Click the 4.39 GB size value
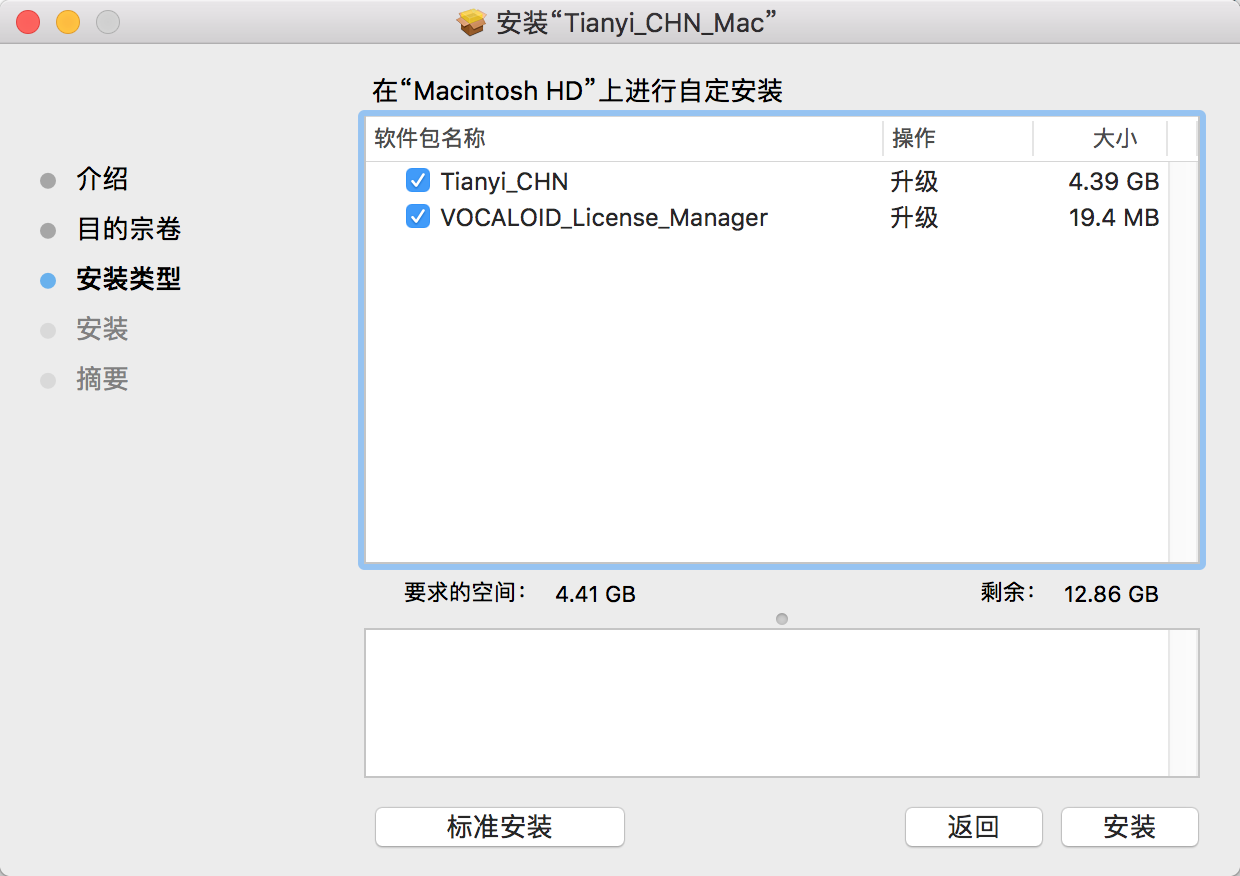The image size is (1240, 876). [x=1114, y=182]
